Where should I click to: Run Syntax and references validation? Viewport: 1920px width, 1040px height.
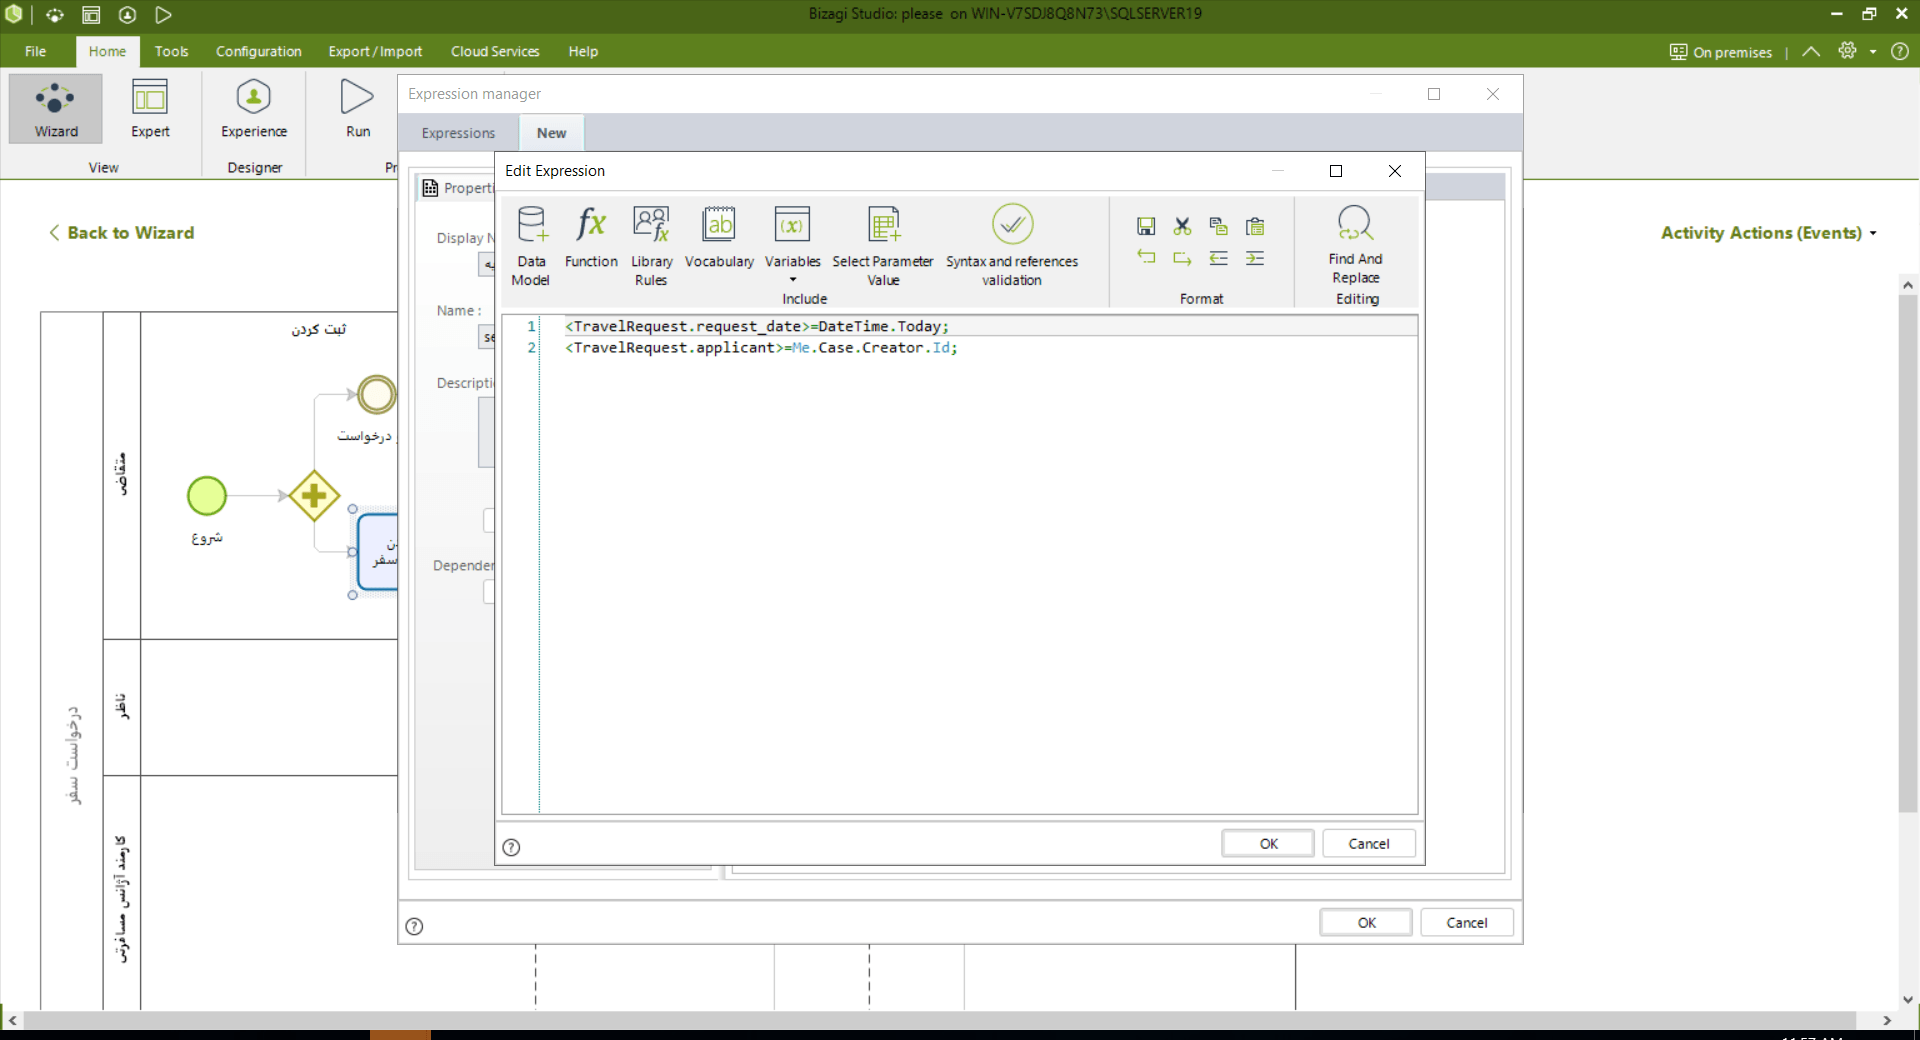pyautogui.click(x=1012, y=246)
